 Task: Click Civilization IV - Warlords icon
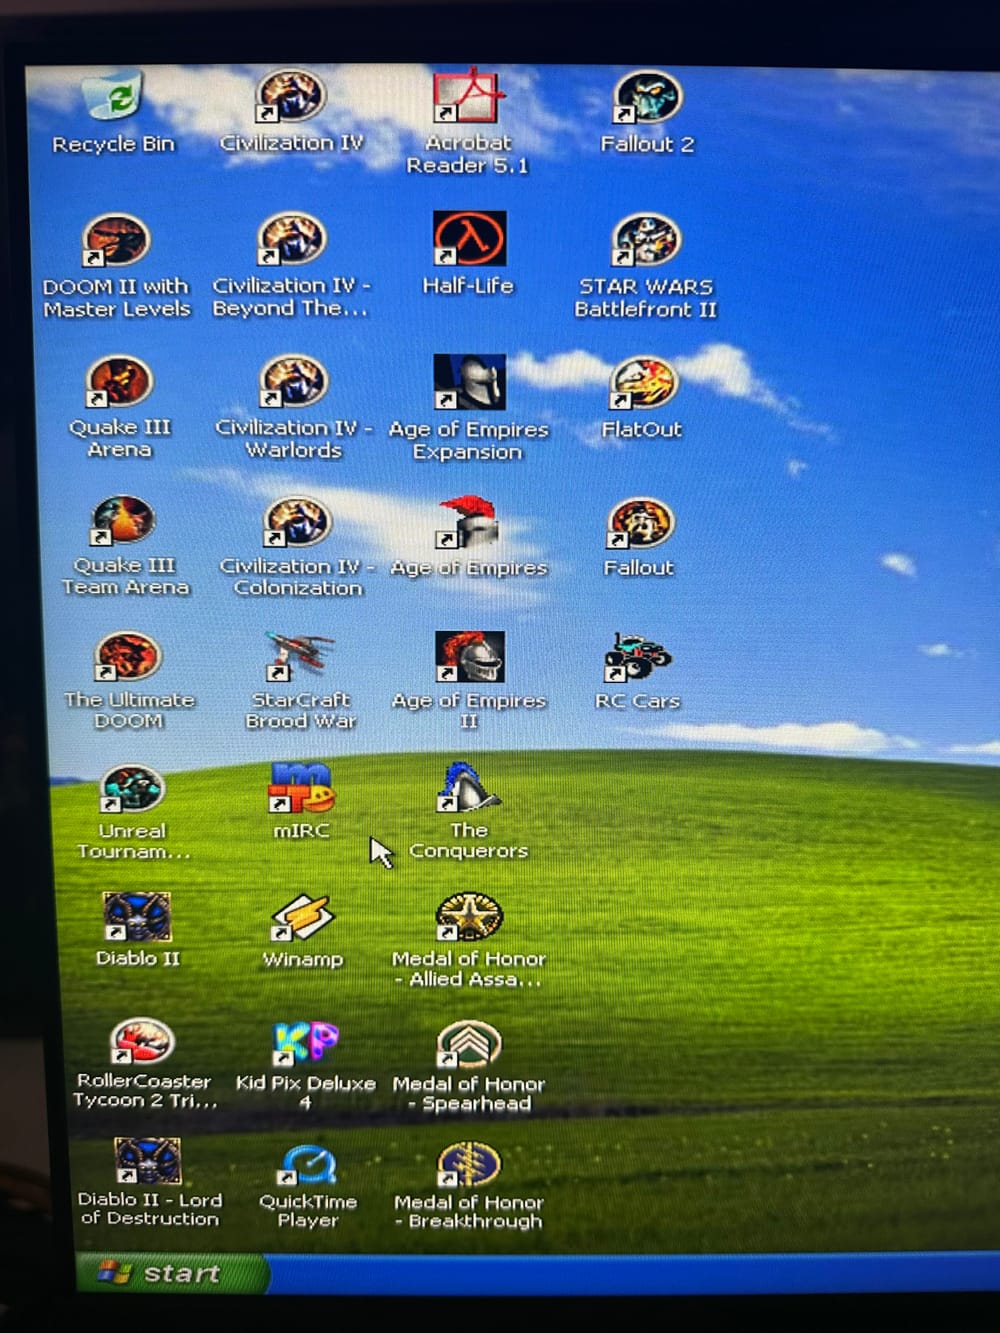pos(294,383)
